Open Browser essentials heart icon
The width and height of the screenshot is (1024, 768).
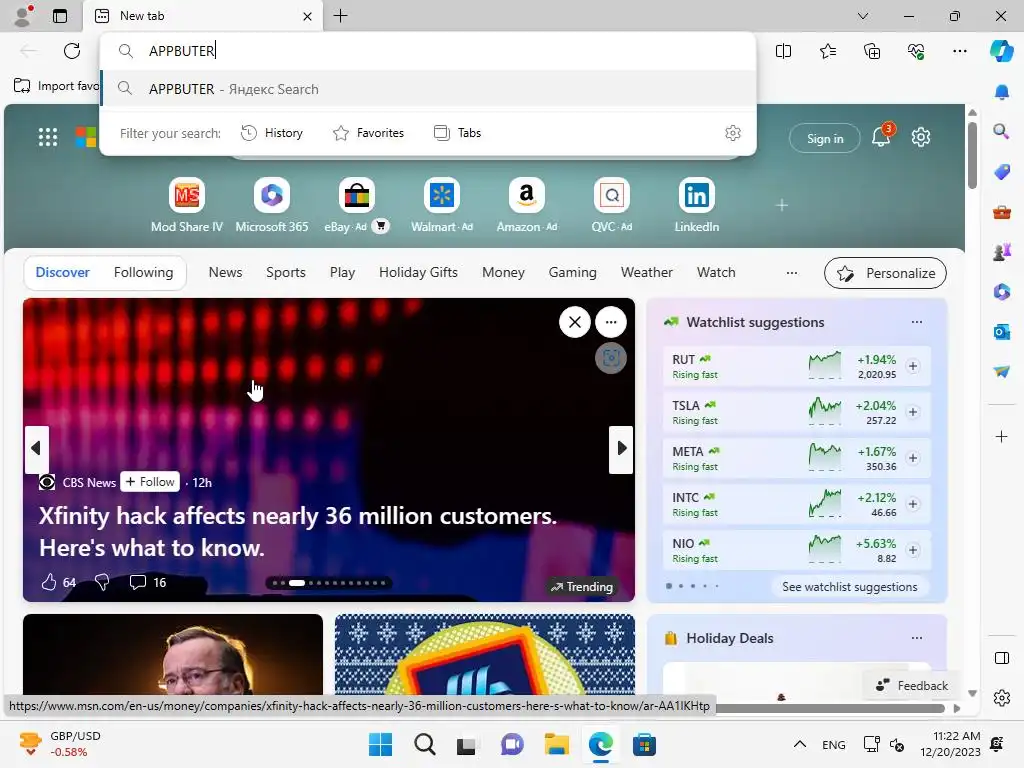coord(916,51)
